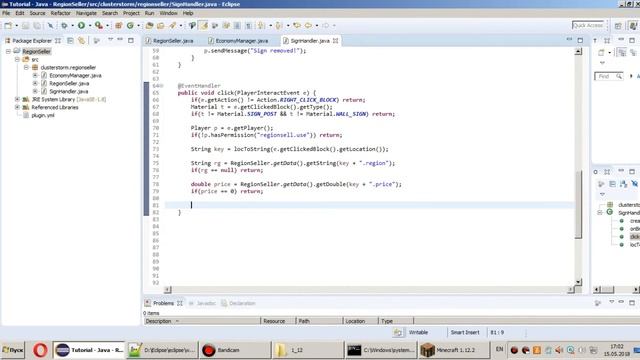Open the File menu

point(6,13)
